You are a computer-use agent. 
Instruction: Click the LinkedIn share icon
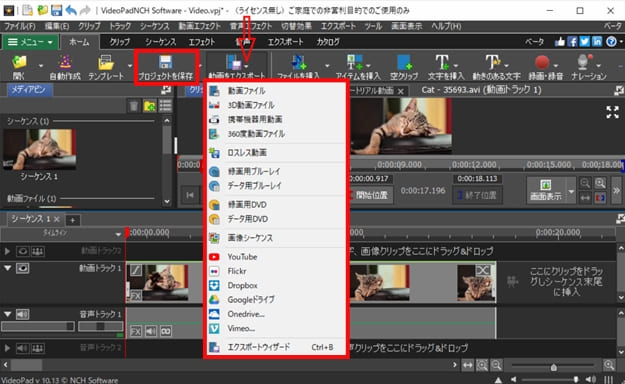pyautogui.click(x=597, y=41)
